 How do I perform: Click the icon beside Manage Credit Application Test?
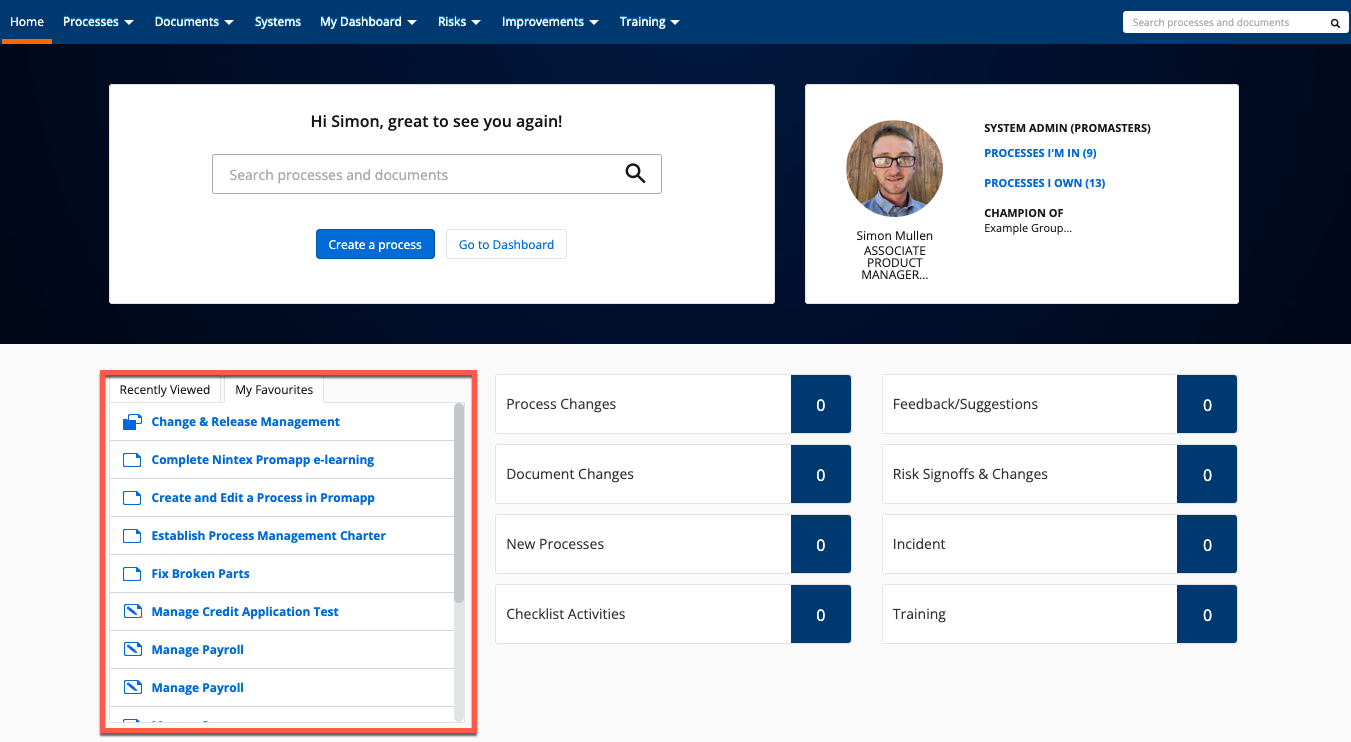click(x=132, y=612)
